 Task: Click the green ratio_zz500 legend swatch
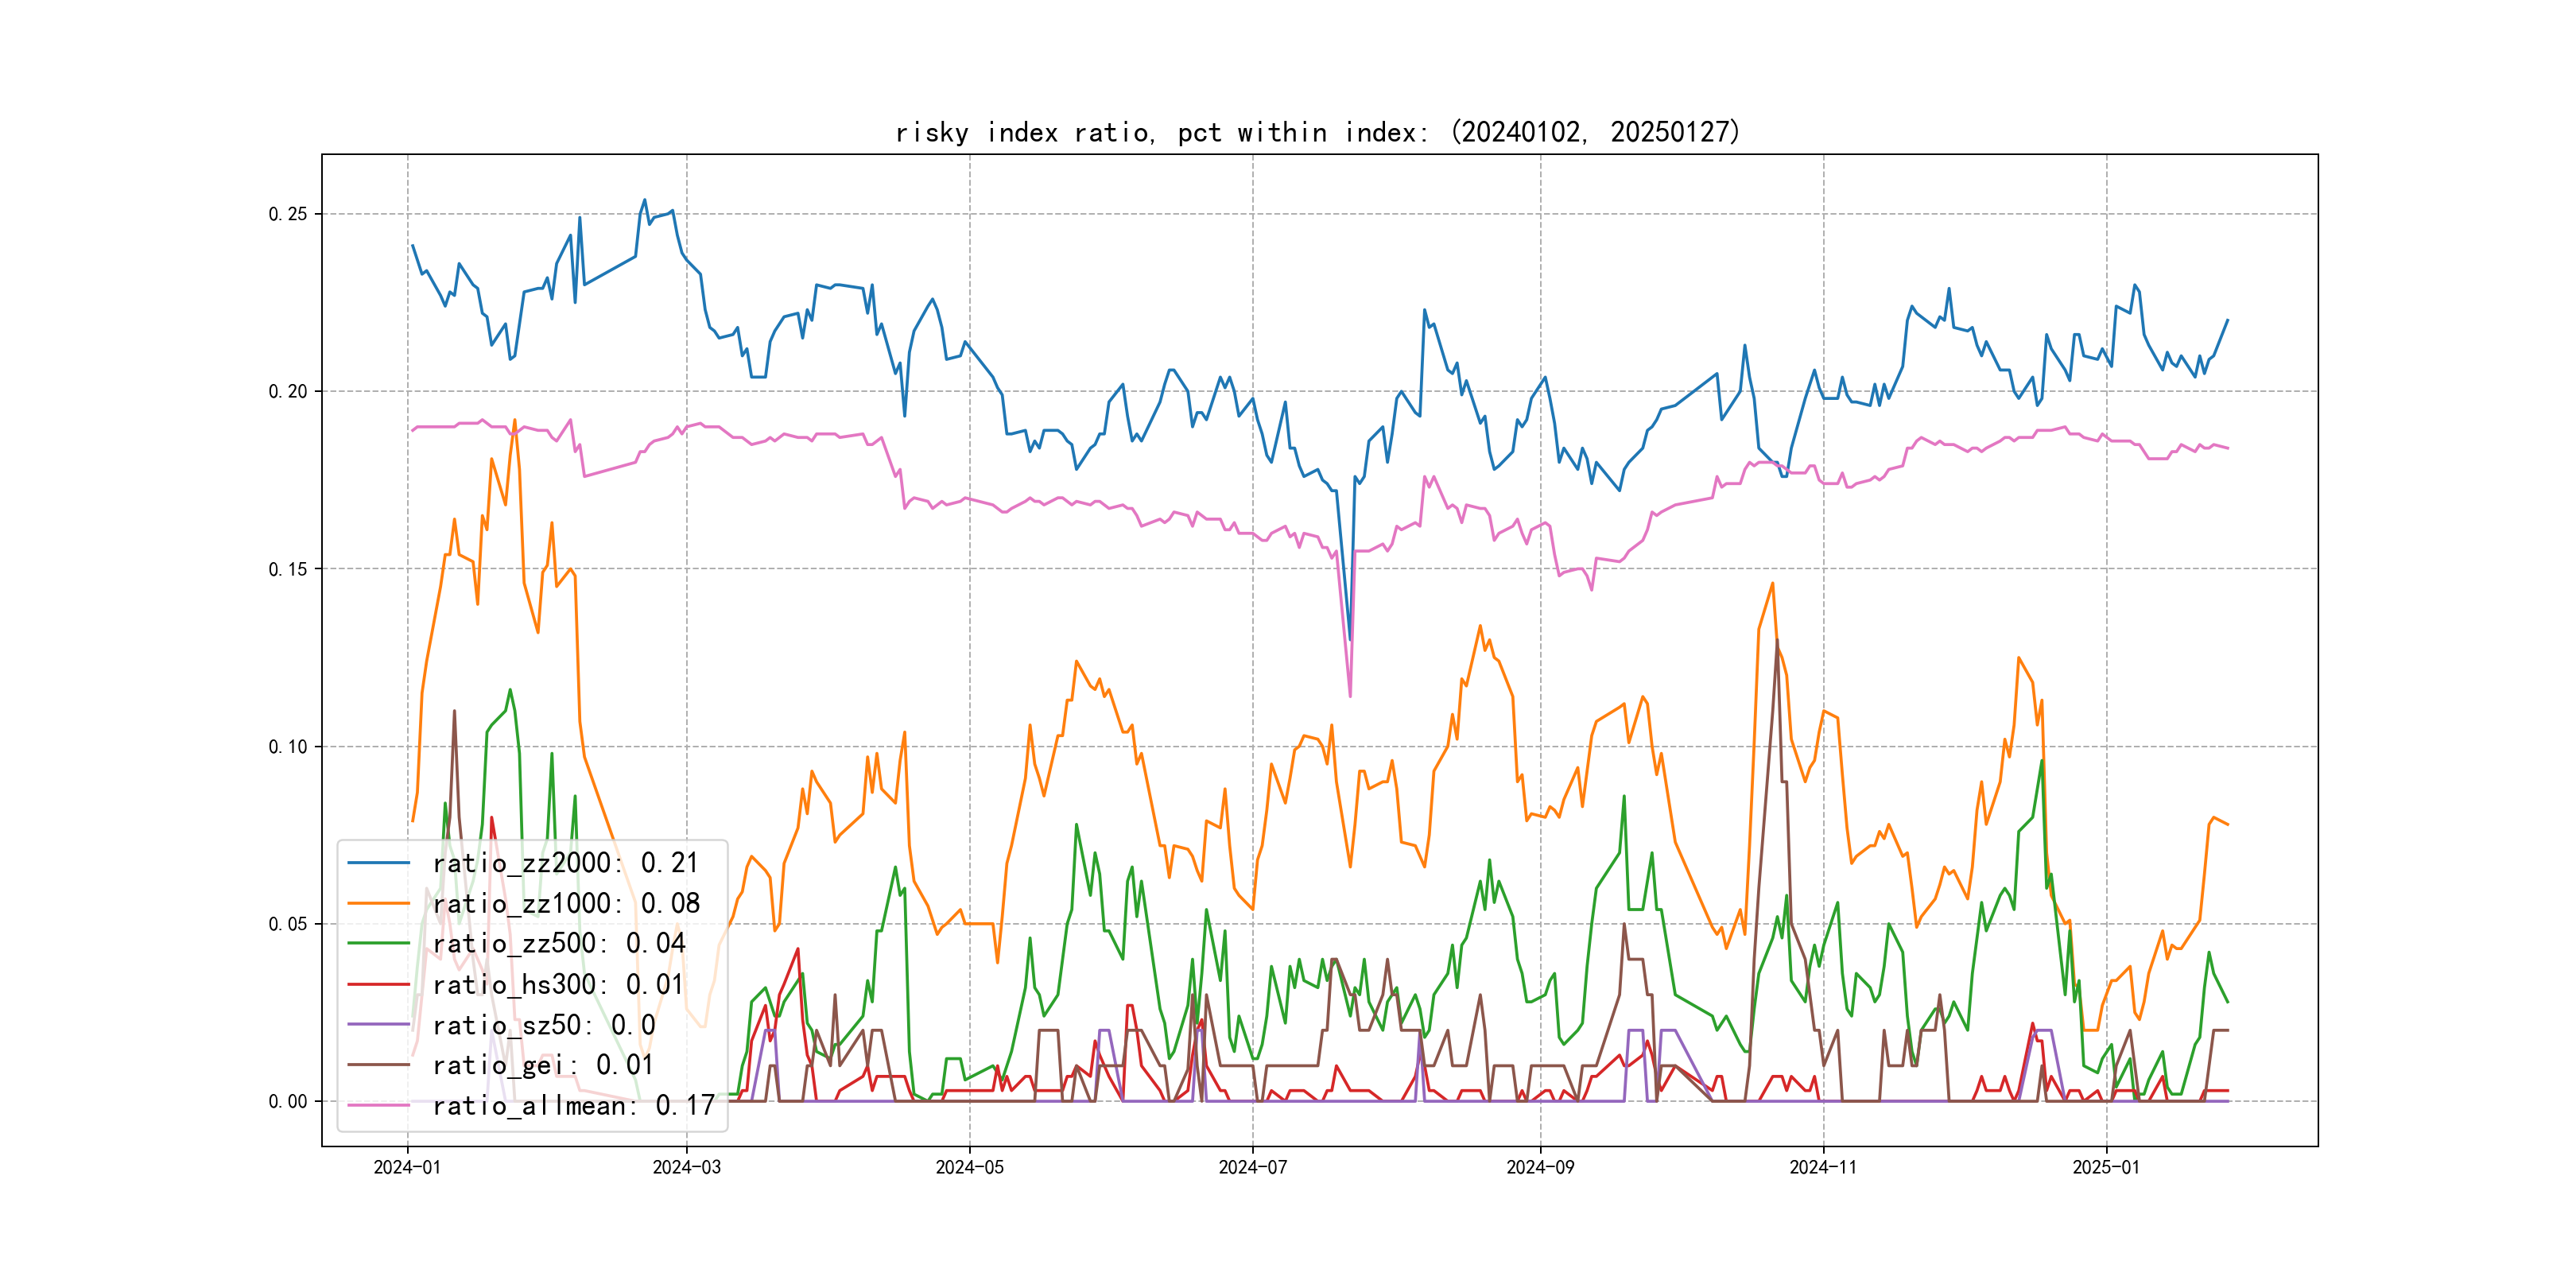point(378,943)
